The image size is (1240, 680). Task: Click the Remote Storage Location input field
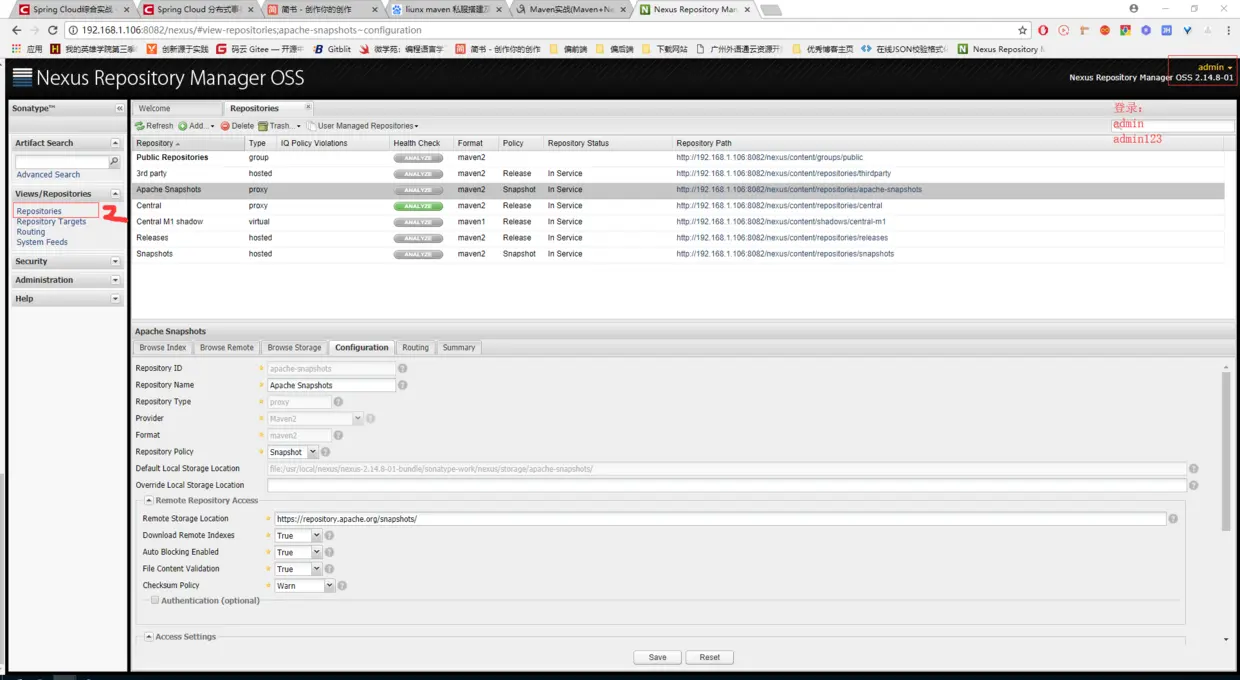tap(720, 519)
